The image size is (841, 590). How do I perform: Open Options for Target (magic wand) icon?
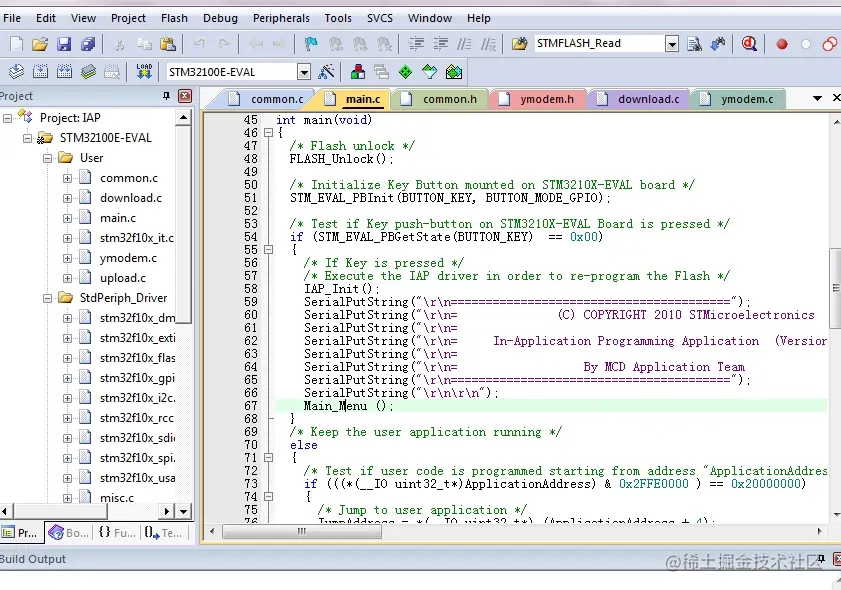tap(326, 72)
